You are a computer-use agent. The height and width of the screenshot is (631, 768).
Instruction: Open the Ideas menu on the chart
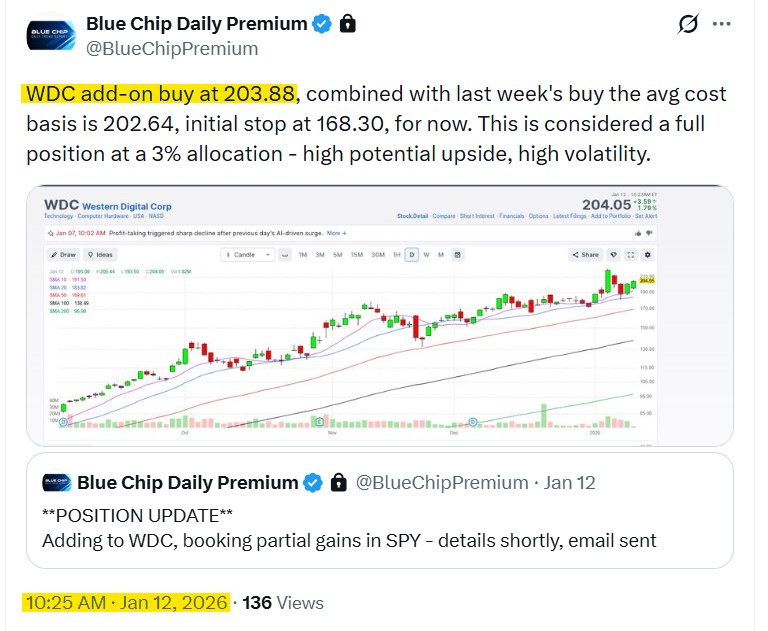(x=99, y=255)
